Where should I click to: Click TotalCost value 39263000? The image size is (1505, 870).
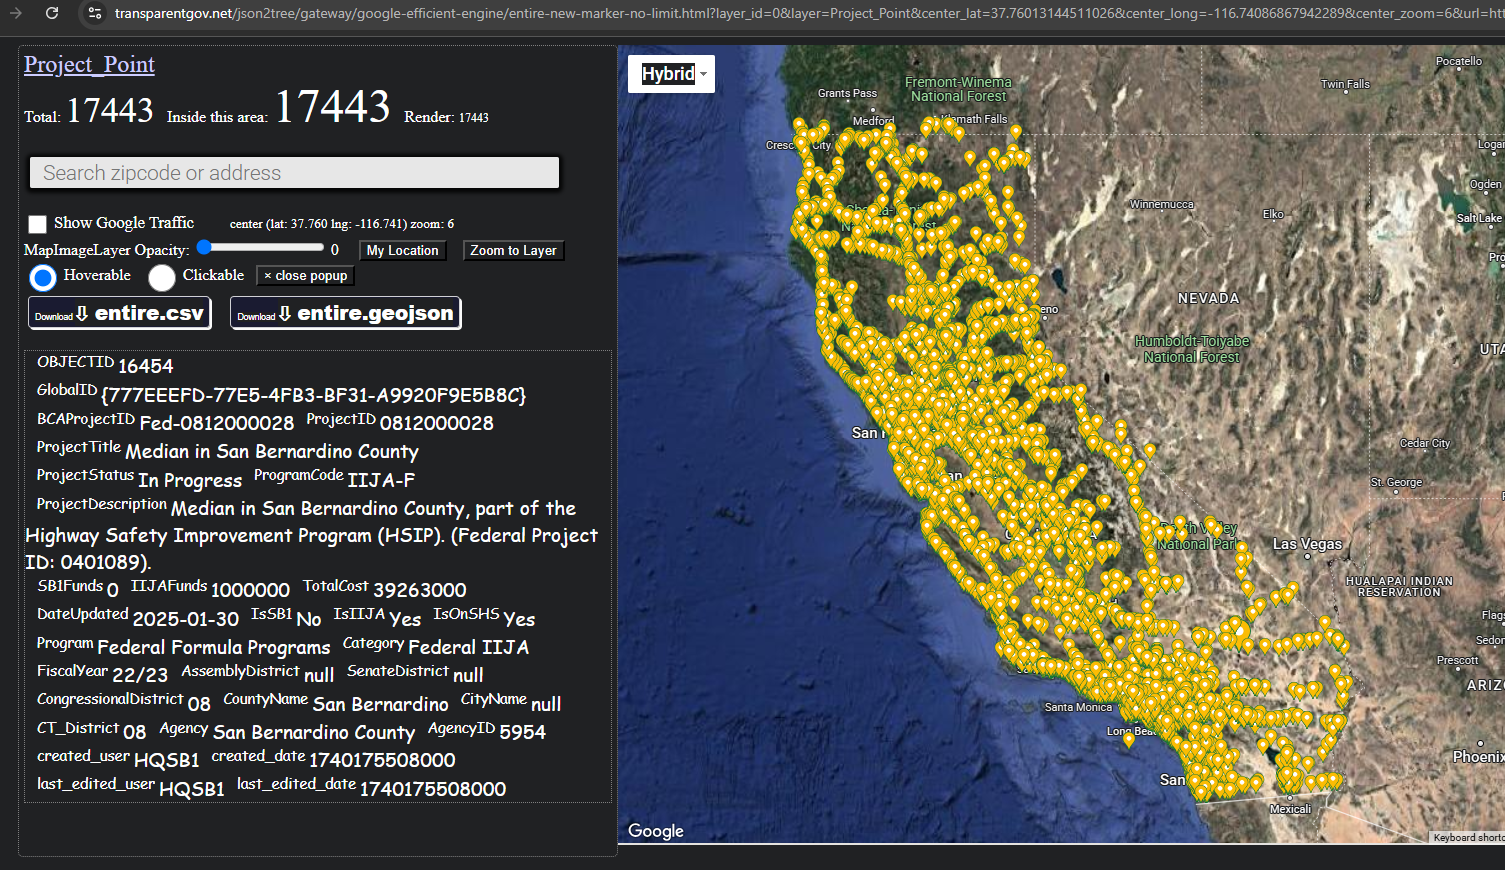420,590
